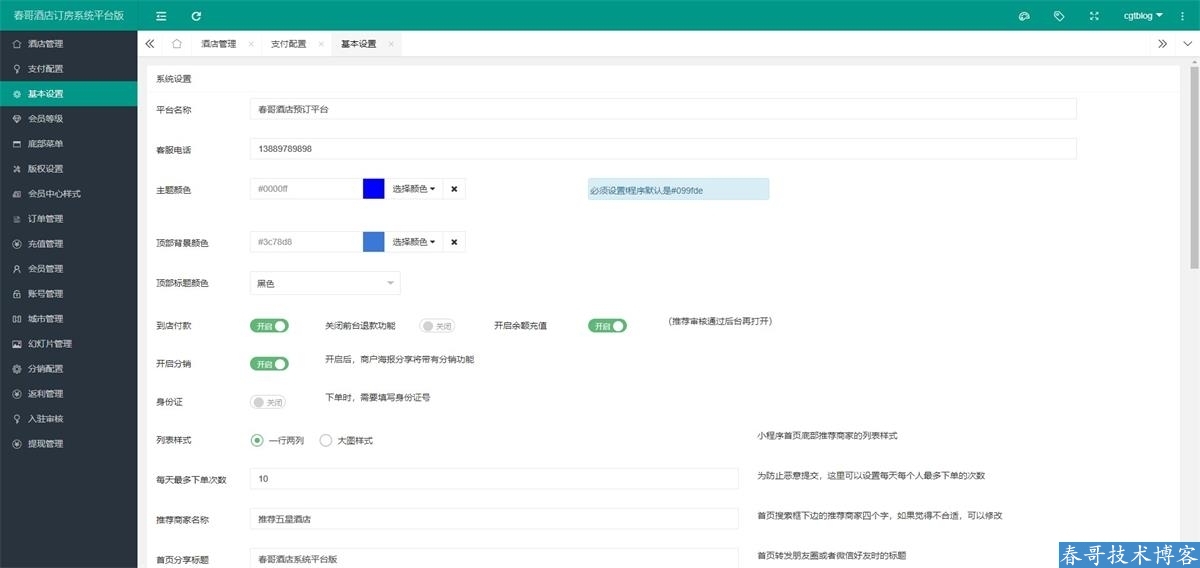The height and width of the screenshot is (568, 1200).
Task: Go to 分销配置 in sidebar
Action: click(x=46, y=369)
